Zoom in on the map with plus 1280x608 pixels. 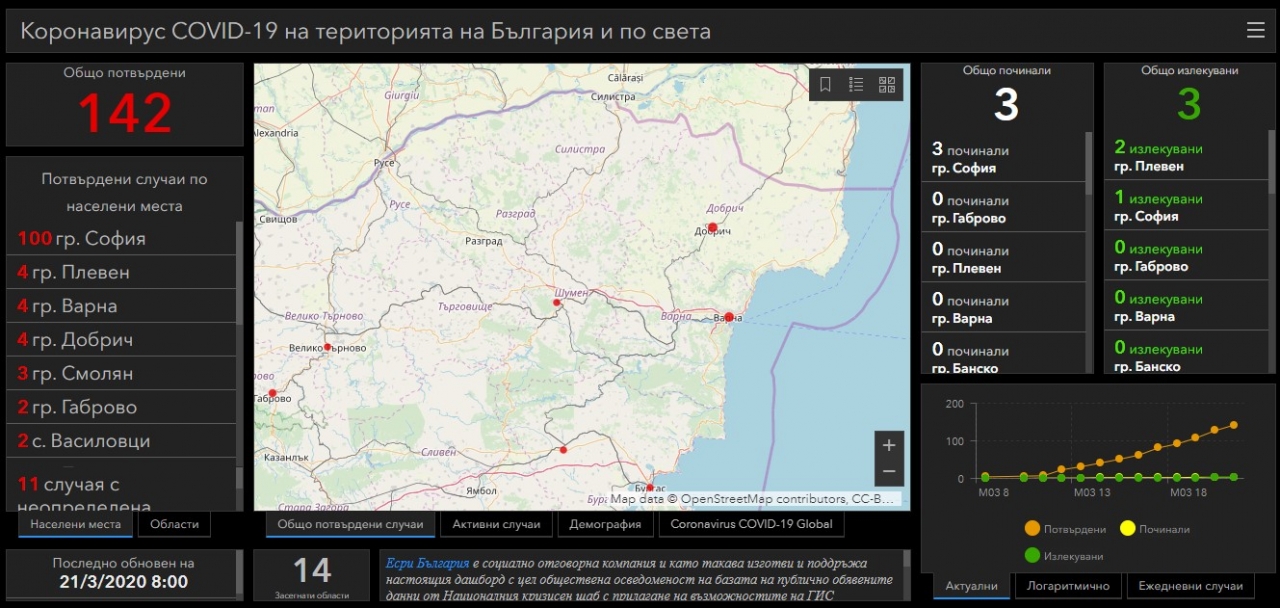point(889,445)
